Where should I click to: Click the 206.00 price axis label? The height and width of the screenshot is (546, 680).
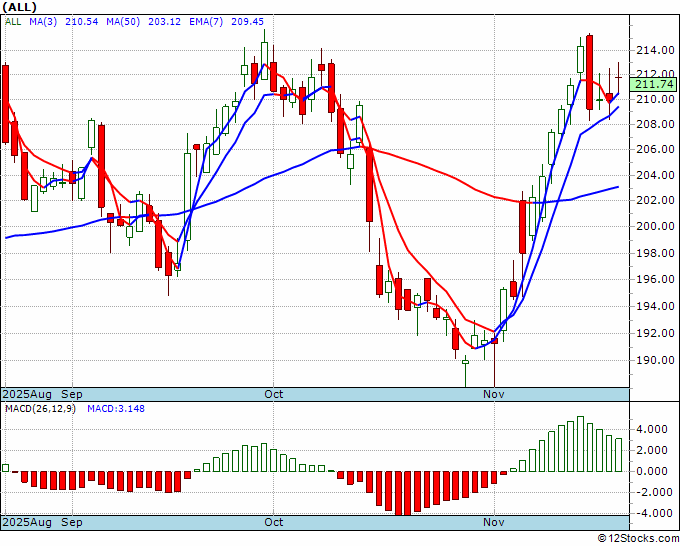pos(655,150)
